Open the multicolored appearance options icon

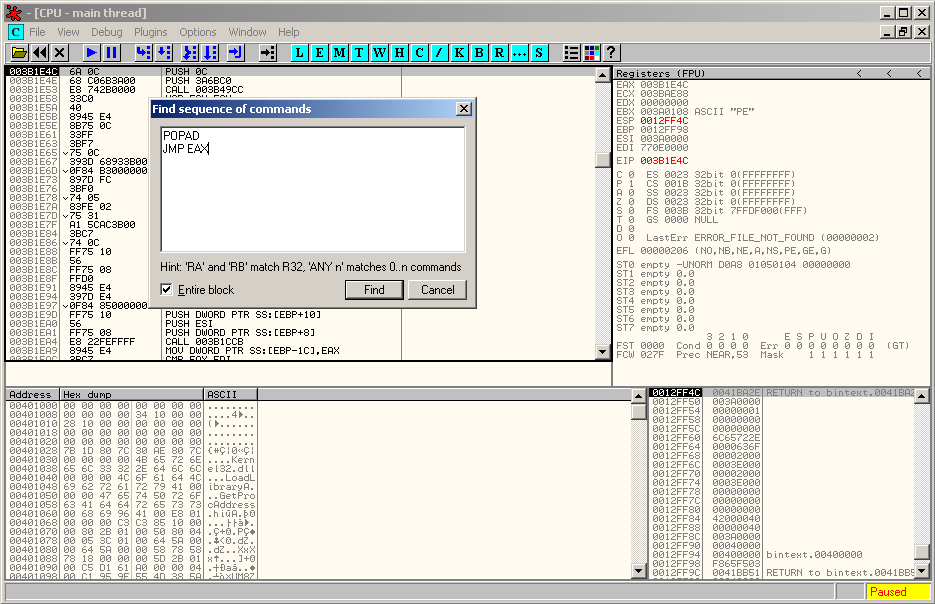pyautogui.click(x=592, y=52)
